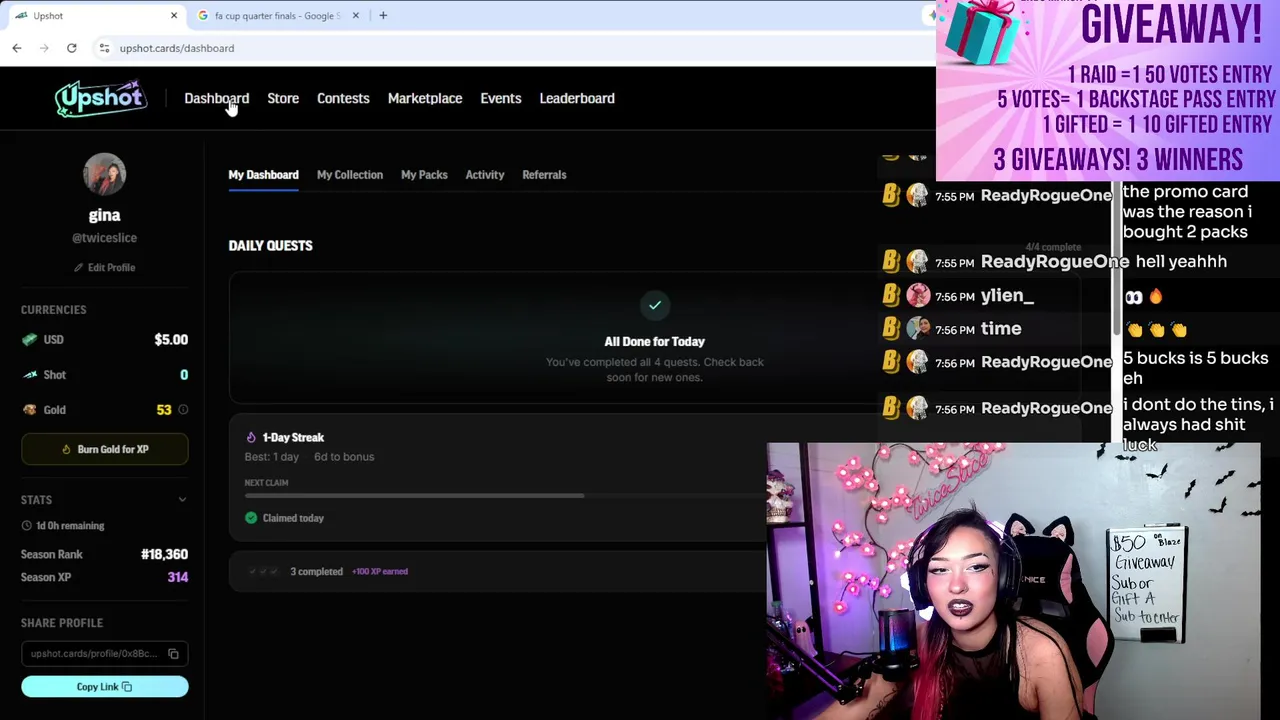Switch to My Packs tab
The height and width of the screenshot is (720, 1280).
(424, 175)
